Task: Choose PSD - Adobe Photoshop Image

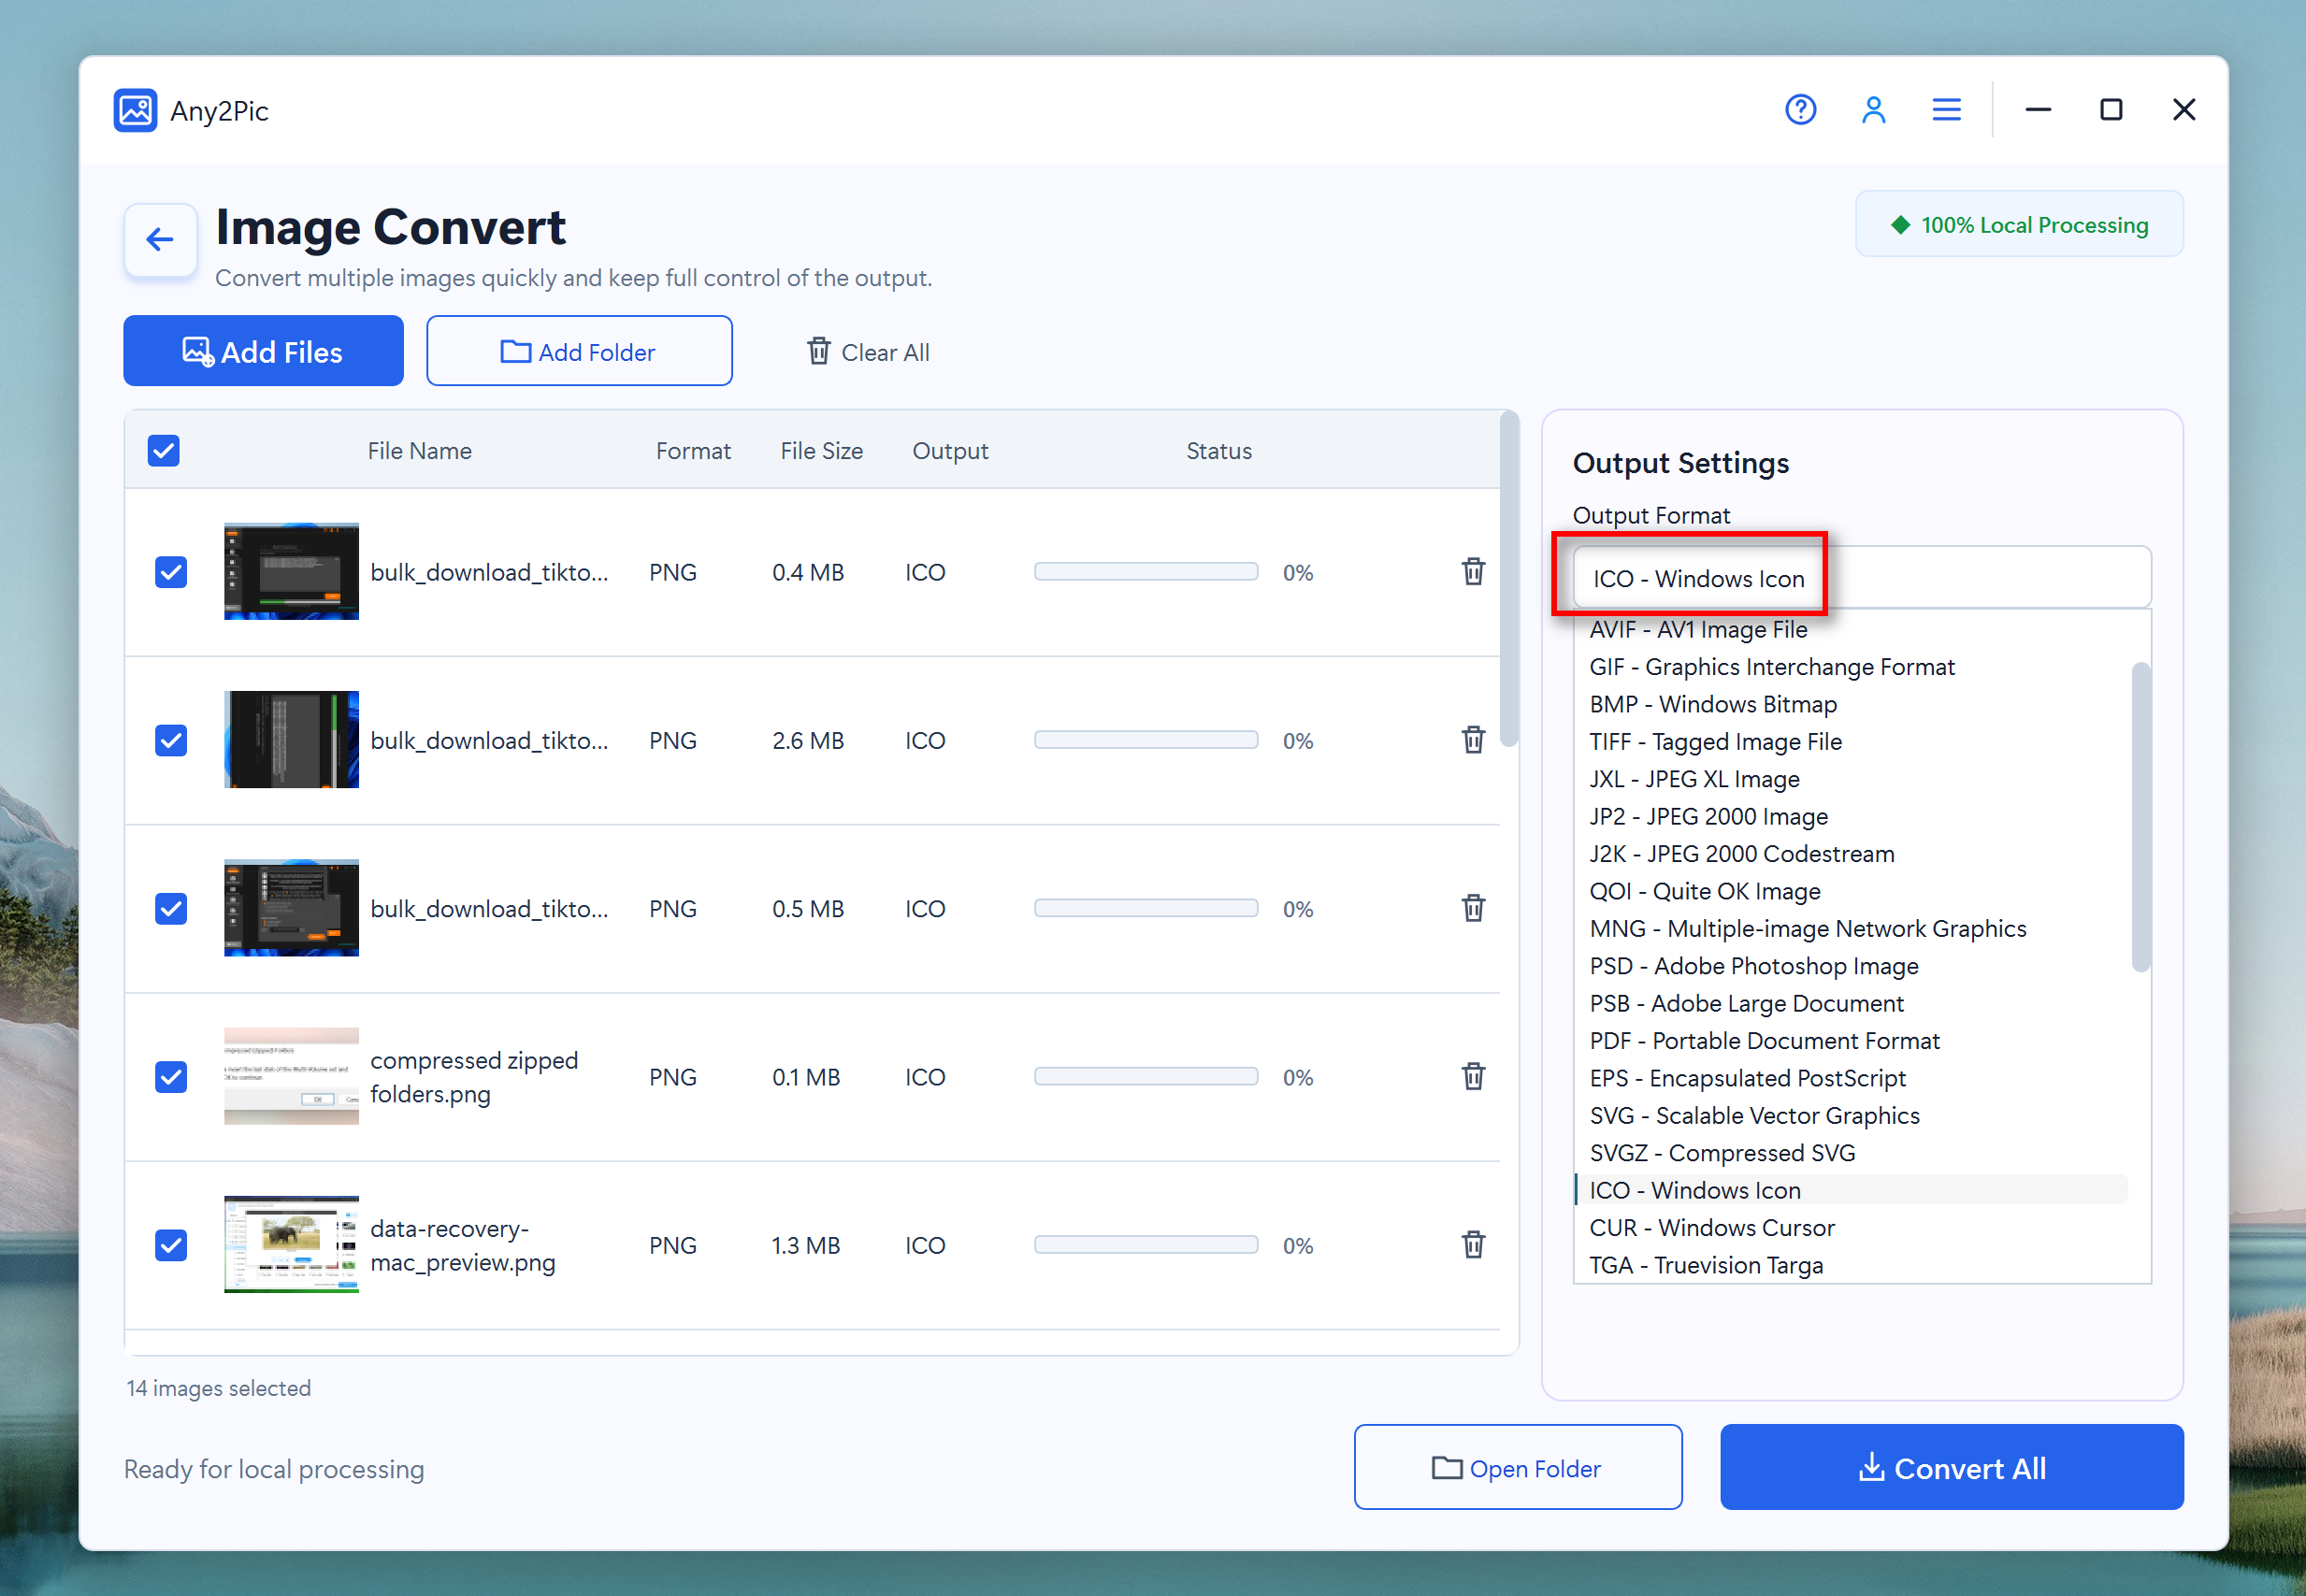Action: pyautogui.click(x=1851, y=966)
